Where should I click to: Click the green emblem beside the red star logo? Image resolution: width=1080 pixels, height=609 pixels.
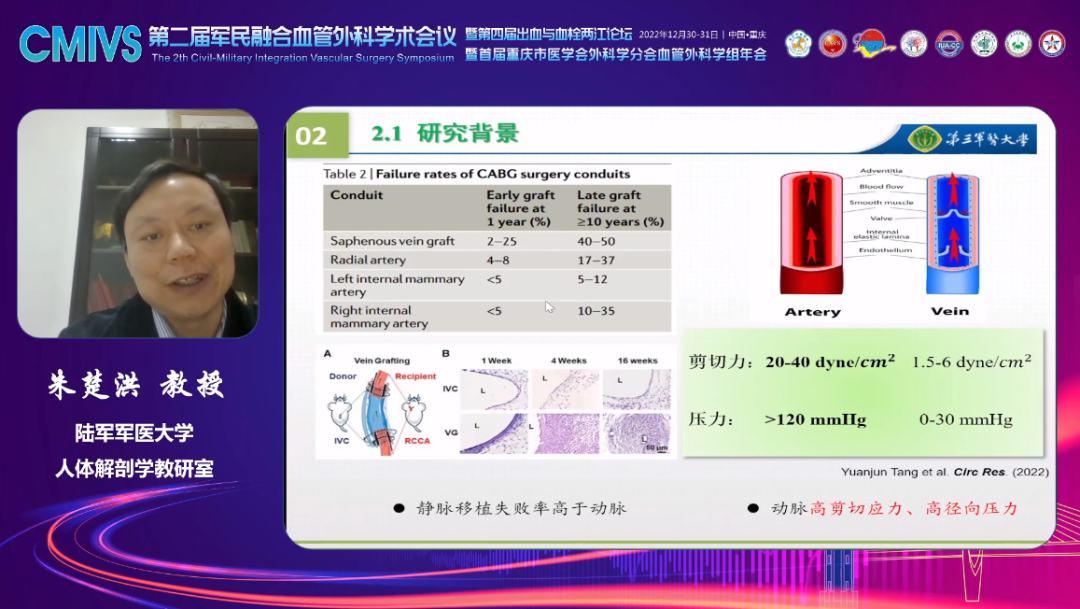[1018, 43]
